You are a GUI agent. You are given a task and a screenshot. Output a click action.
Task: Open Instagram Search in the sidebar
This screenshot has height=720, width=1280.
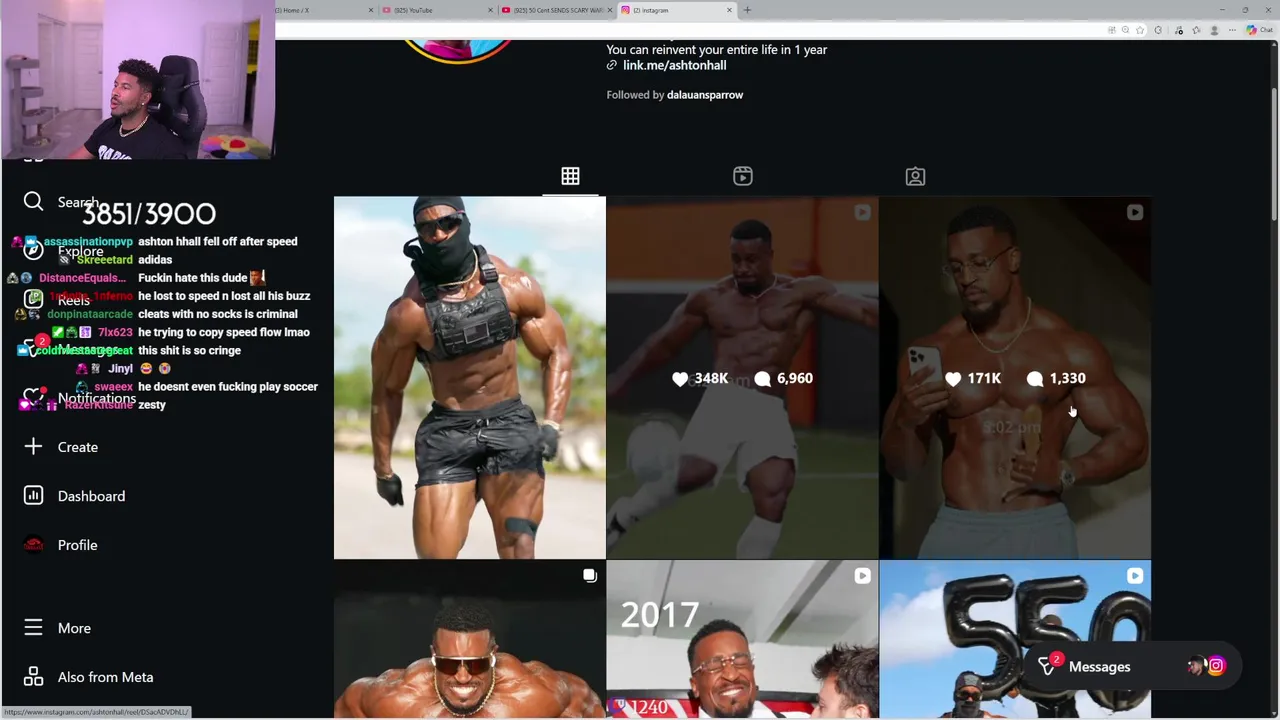60,202
